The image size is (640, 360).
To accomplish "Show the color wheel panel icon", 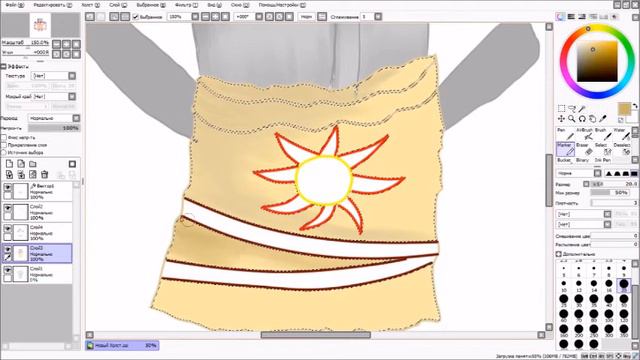I will 560,17.
